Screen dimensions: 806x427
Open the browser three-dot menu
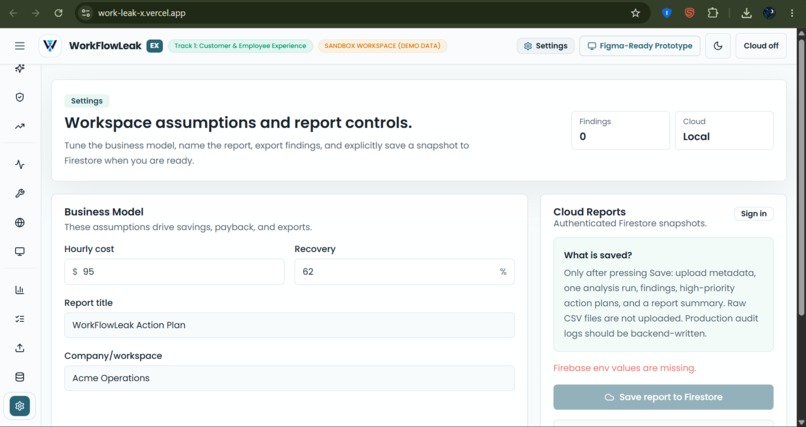792,13
